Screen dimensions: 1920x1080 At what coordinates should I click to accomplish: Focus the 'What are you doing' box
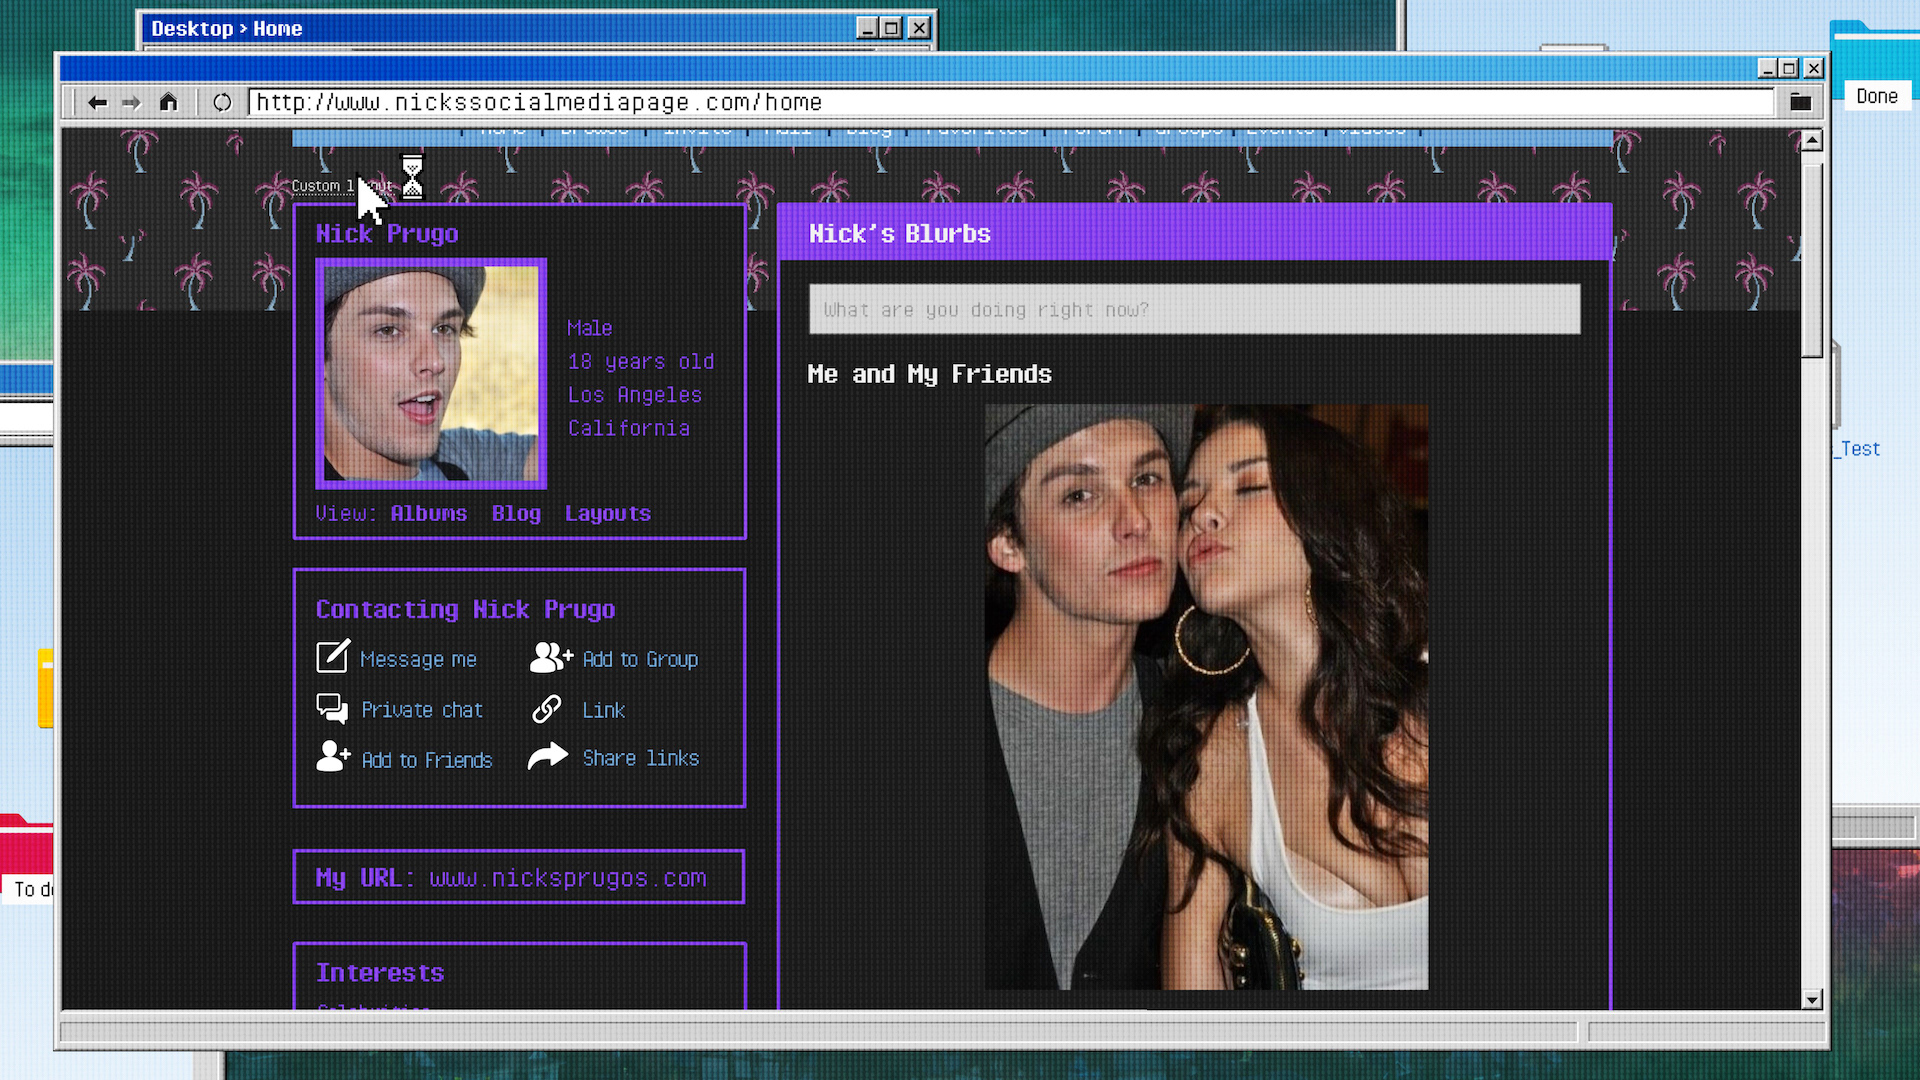pos(1195,309)
